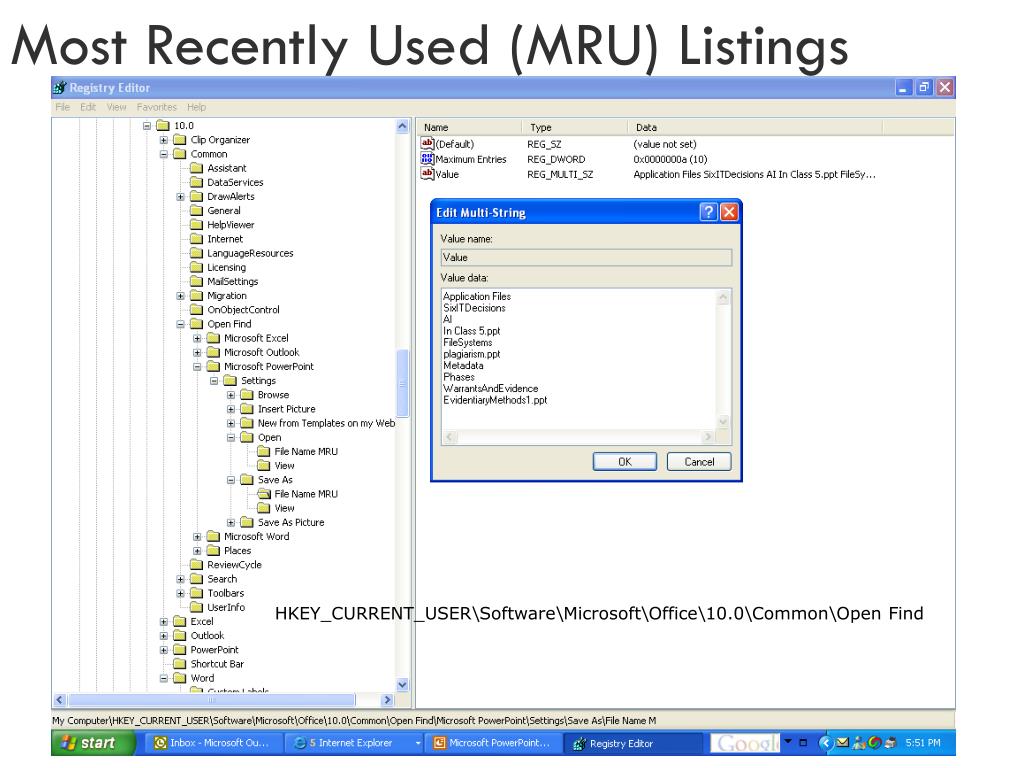Select the Browse key in the tree
Image resolution: width=1024 pixels, height=768 pixels.
[273, 394]
